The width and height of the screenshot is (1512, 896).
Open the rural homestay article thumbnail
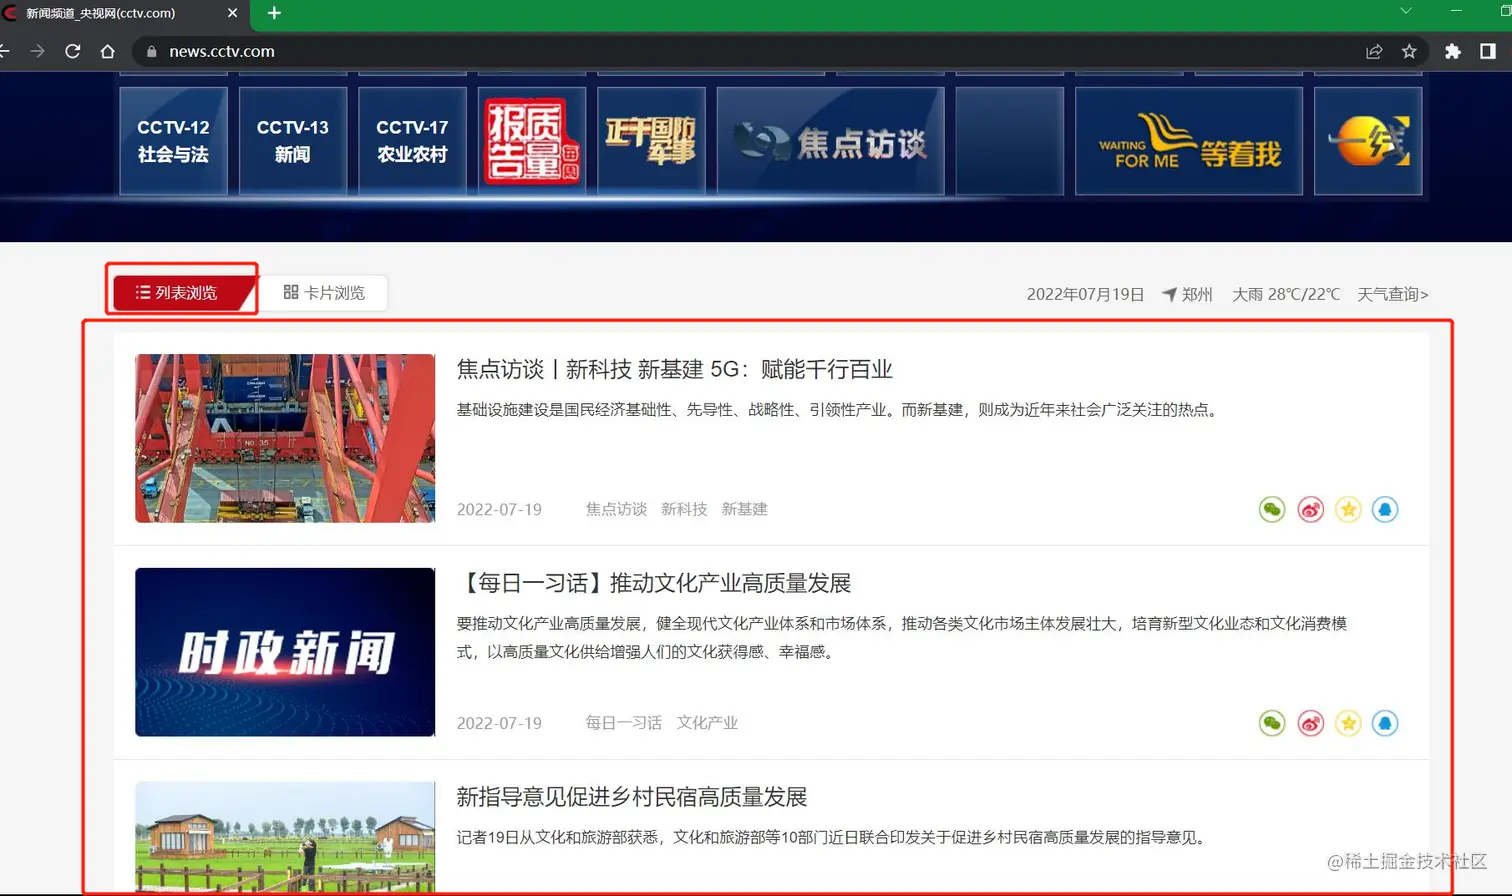tap(285, 837)
